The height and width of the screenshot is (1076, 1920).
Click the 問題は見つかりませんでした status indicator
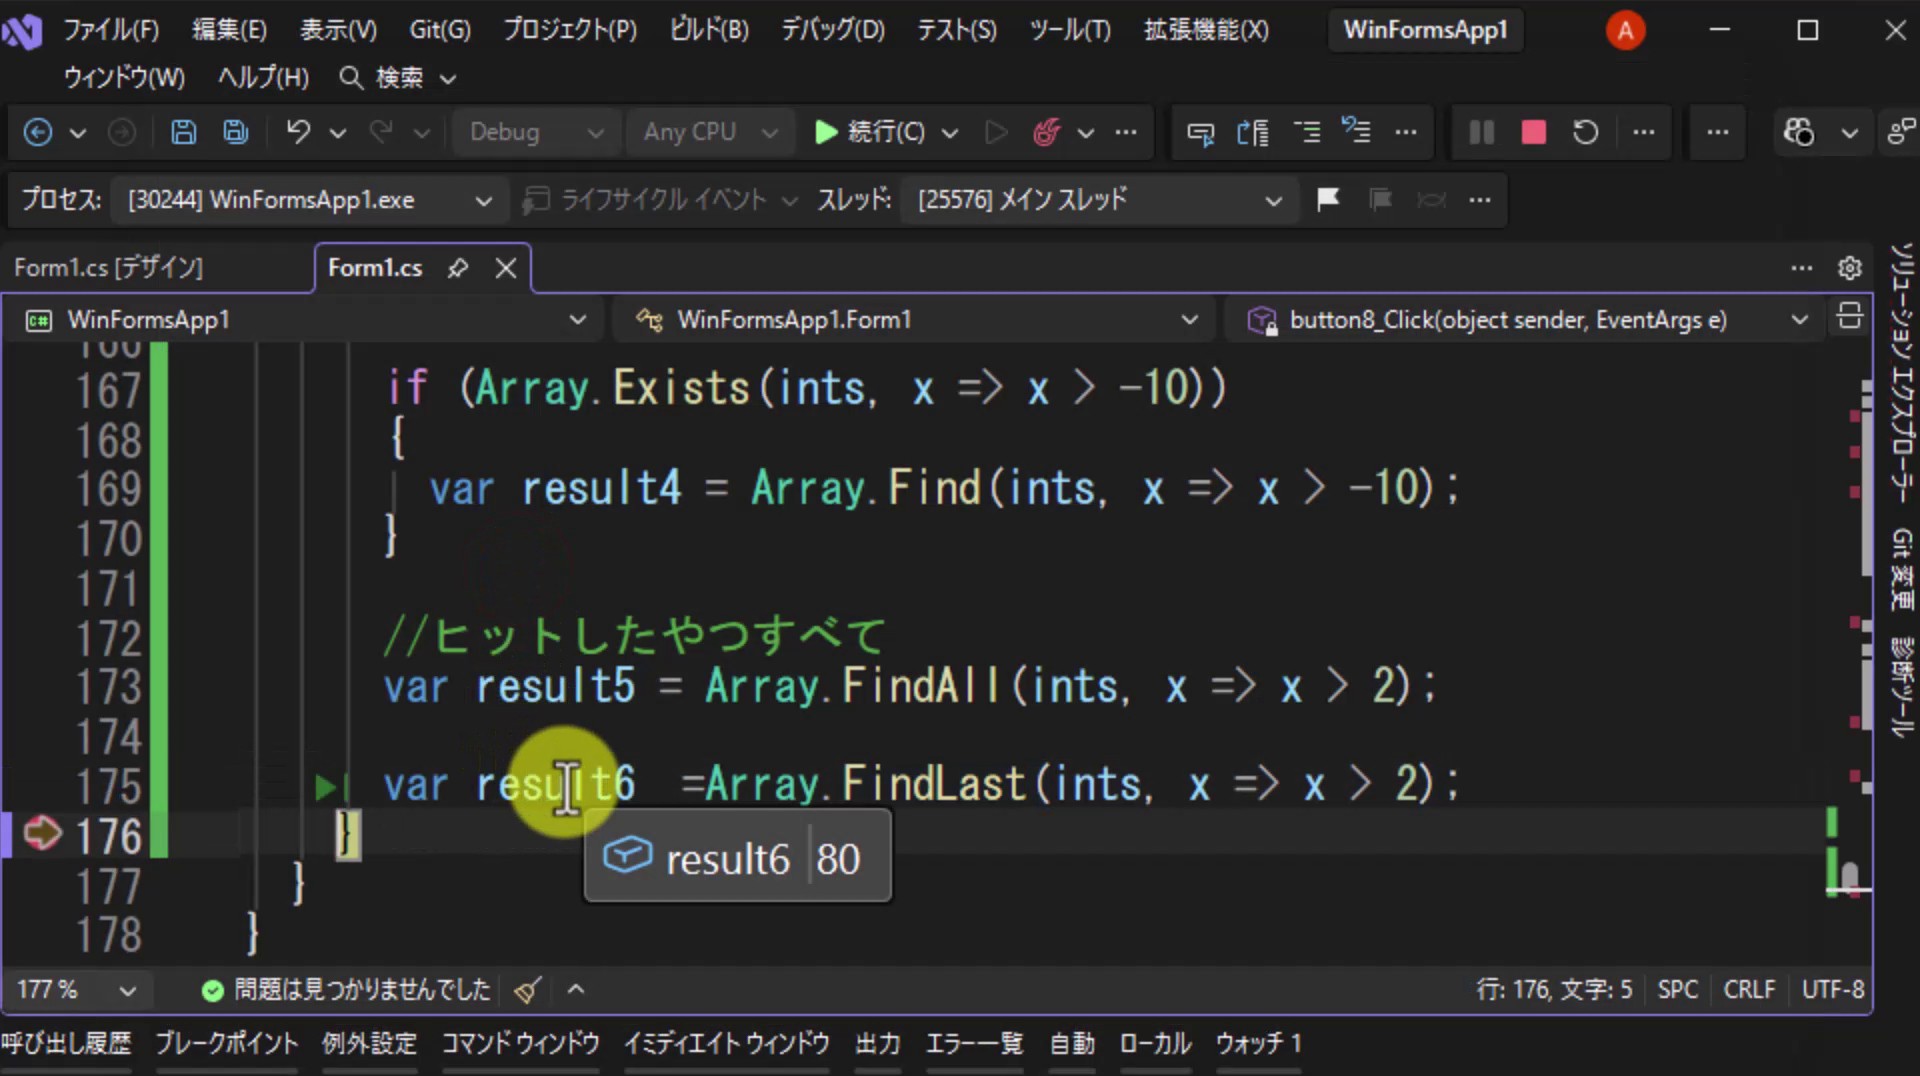346,990
